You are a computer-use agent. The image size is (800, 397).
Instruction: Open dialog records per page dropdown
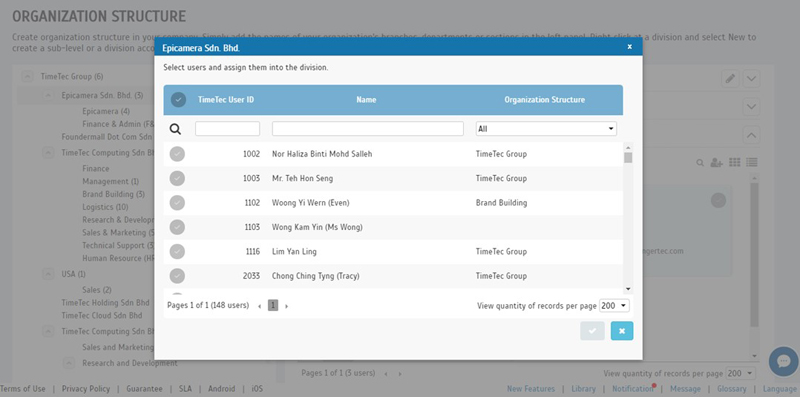pos(614,306)
